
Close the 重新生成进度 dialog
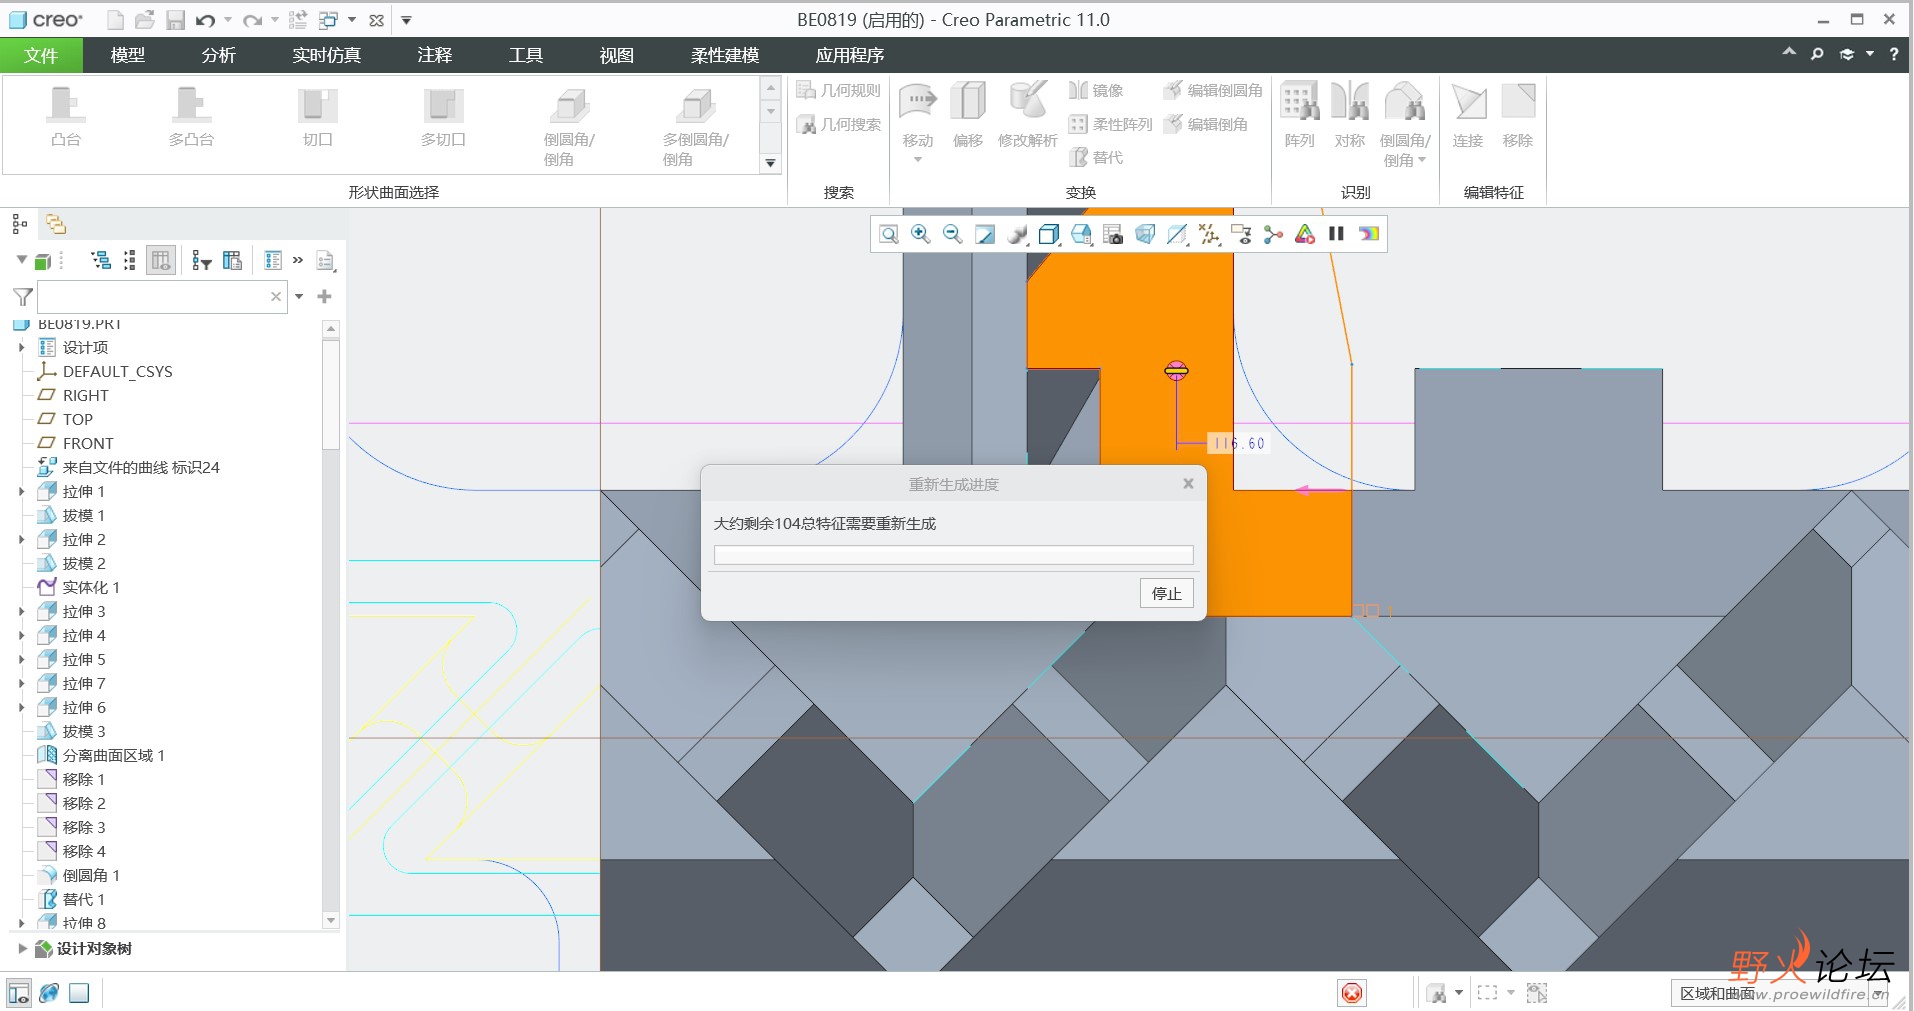pyautogui.click(x=1188, y=484)
